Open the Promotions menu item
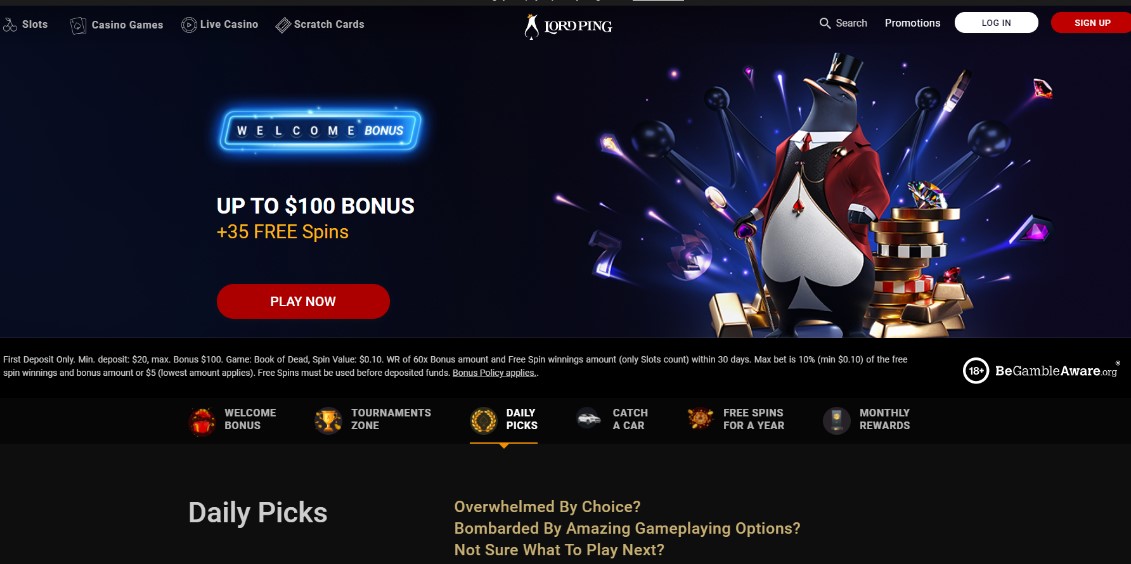 (912, 23)
